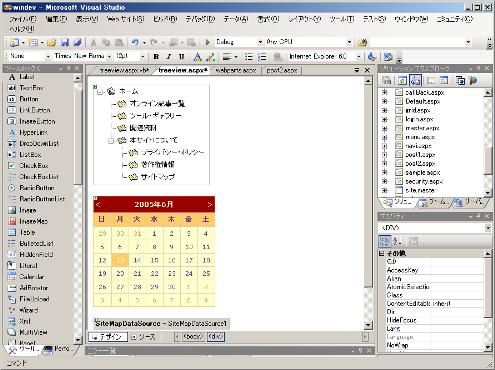Viewport: 495px width, 370px height.
Task: Open the Times New Roman font dropdown
Action: [x=109, y=57]
